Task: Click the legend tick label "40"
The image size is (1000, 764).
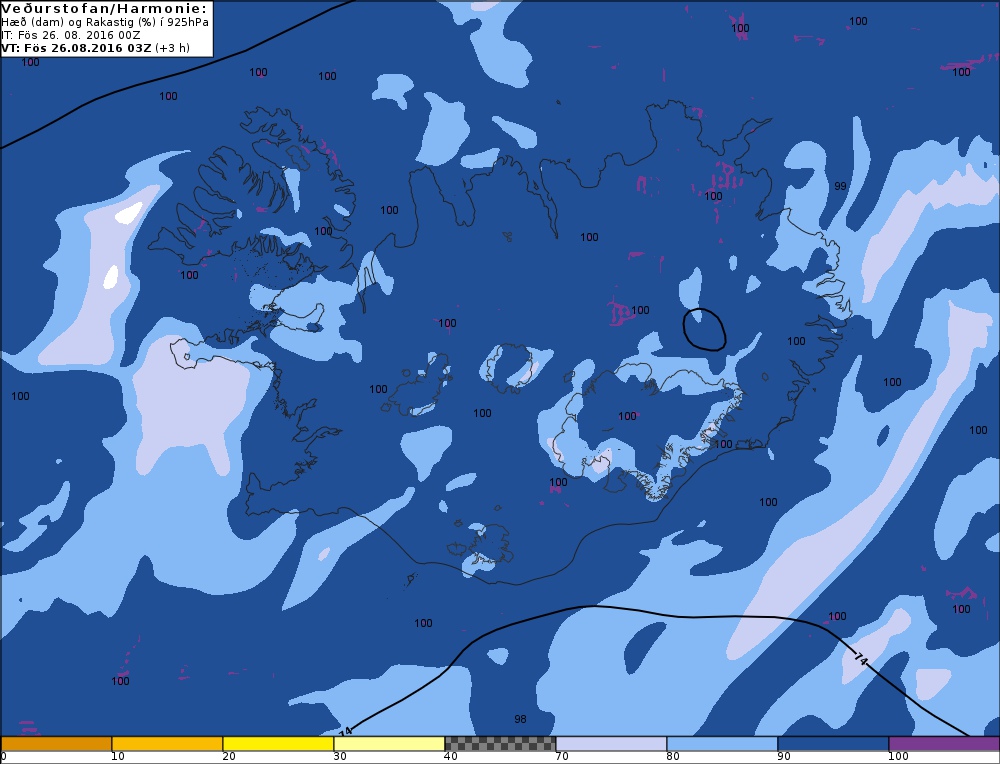Action: coord(451,757)
